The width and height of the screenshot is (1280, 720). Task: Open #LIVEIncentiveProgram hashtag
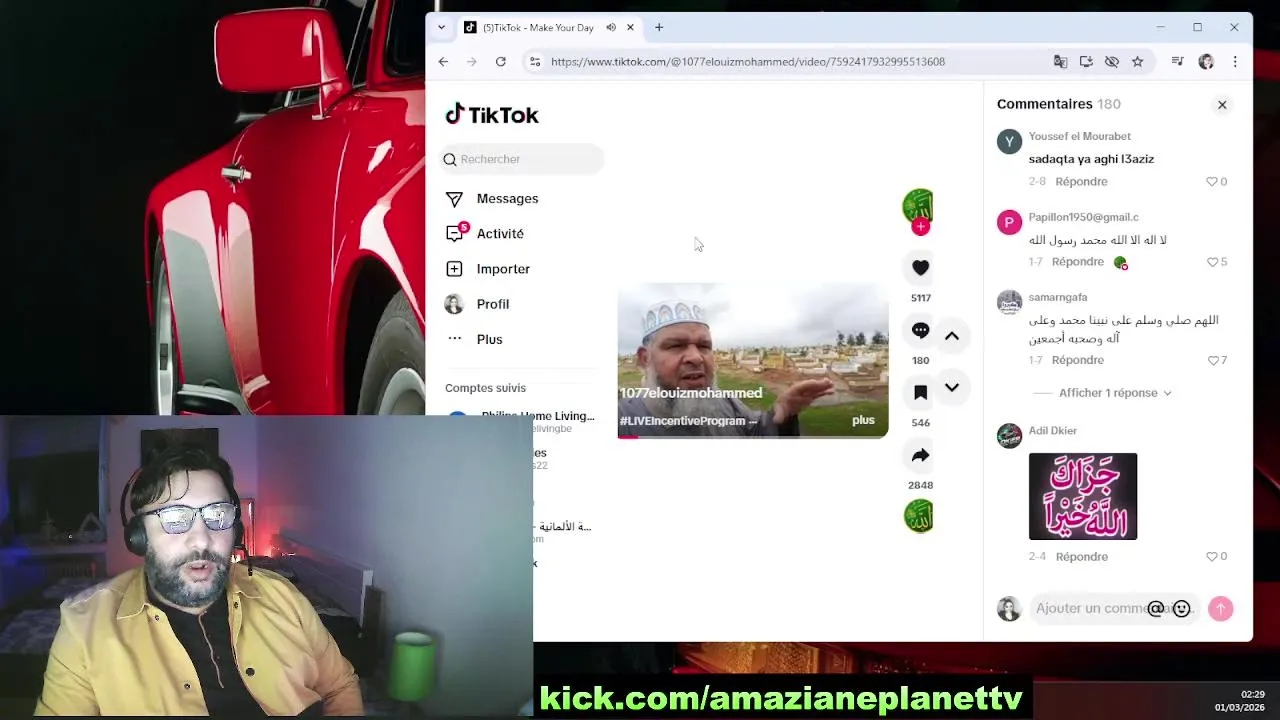[684, 421]
